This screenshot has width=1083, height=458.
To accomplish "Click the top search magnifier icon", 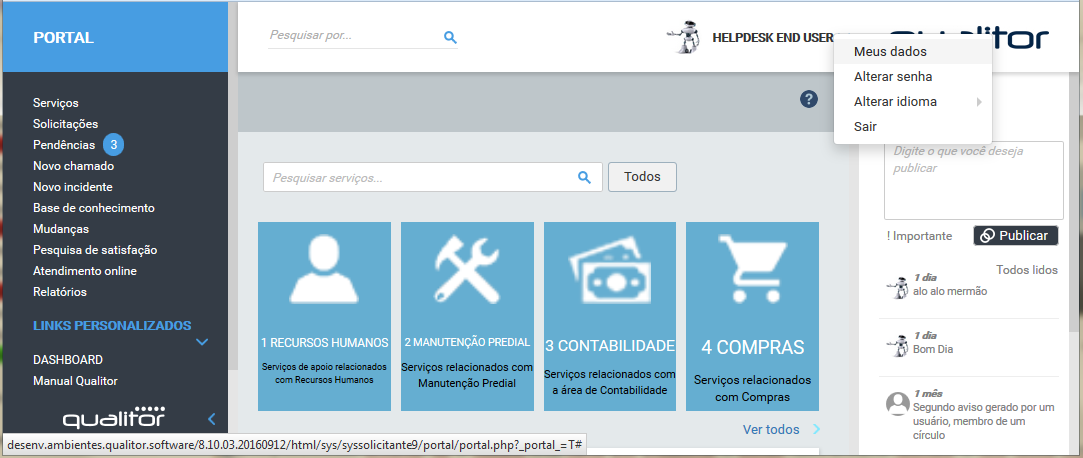I will point(450,37).
